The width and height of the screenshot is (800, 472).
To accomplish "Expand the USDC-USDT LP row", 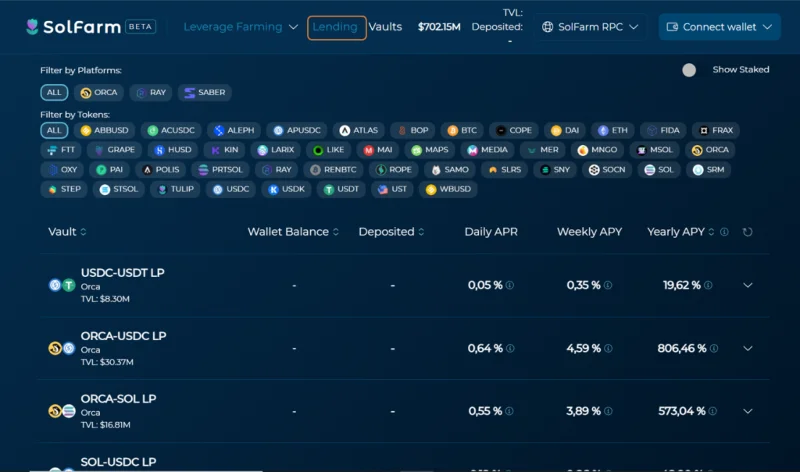I will (747, 285).
